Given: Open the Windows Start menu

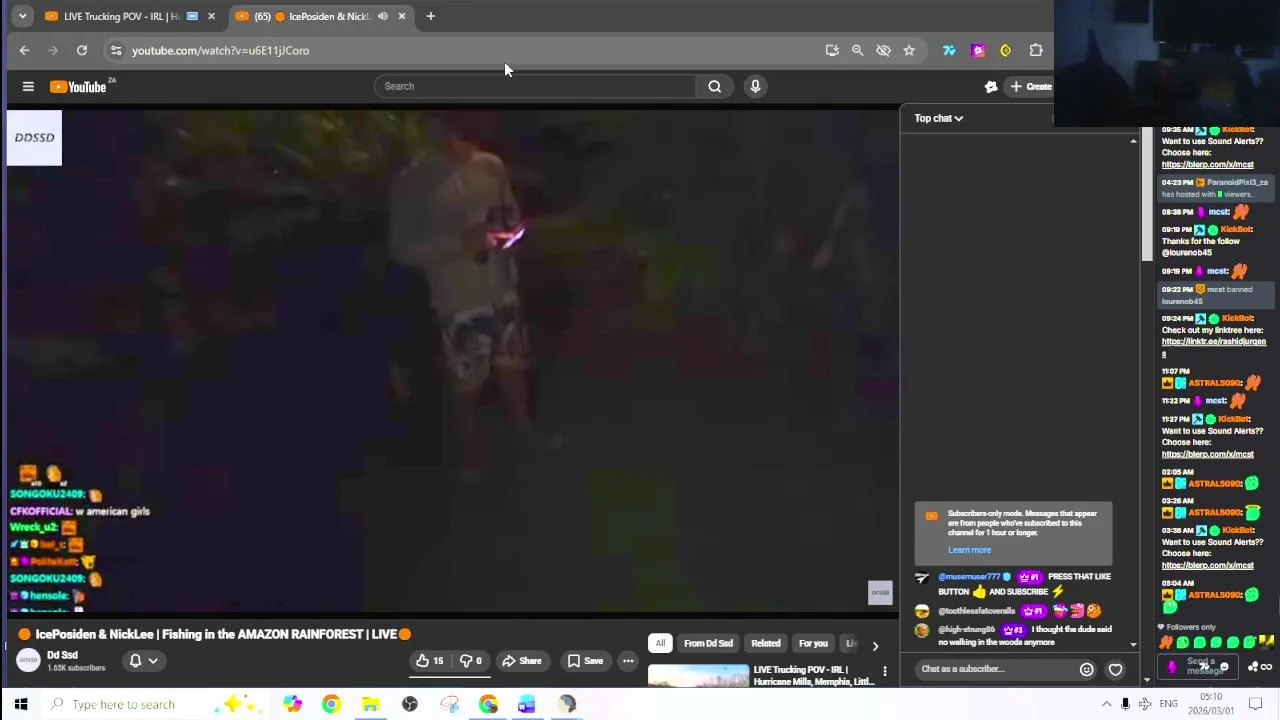Looking at the screenshot, I should (21, 704).
